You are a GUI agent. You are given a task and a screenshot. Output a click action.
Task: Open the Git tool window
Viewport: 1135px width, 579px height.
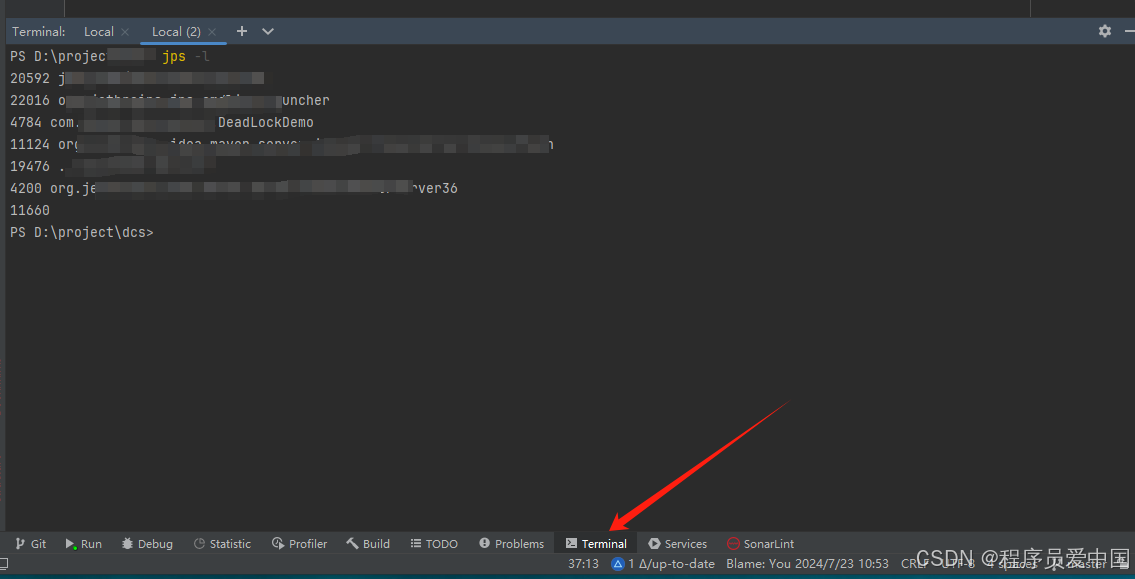click(30, 544)
